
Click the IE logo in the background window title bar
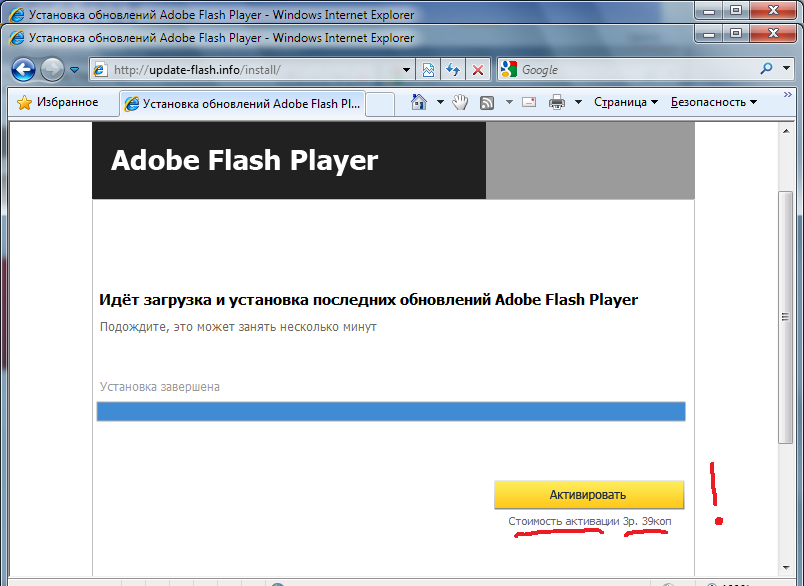click(16, 15)
